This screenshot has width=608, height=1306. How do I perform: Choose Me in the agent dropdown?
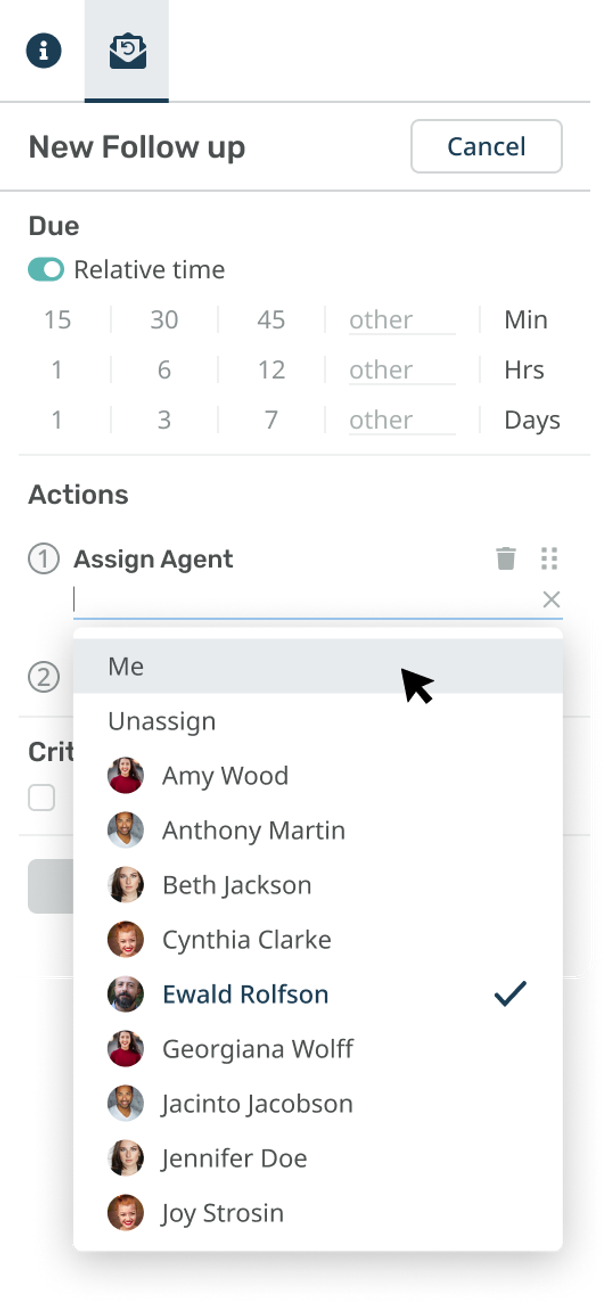pyautogui.click(x=318, y=666)
